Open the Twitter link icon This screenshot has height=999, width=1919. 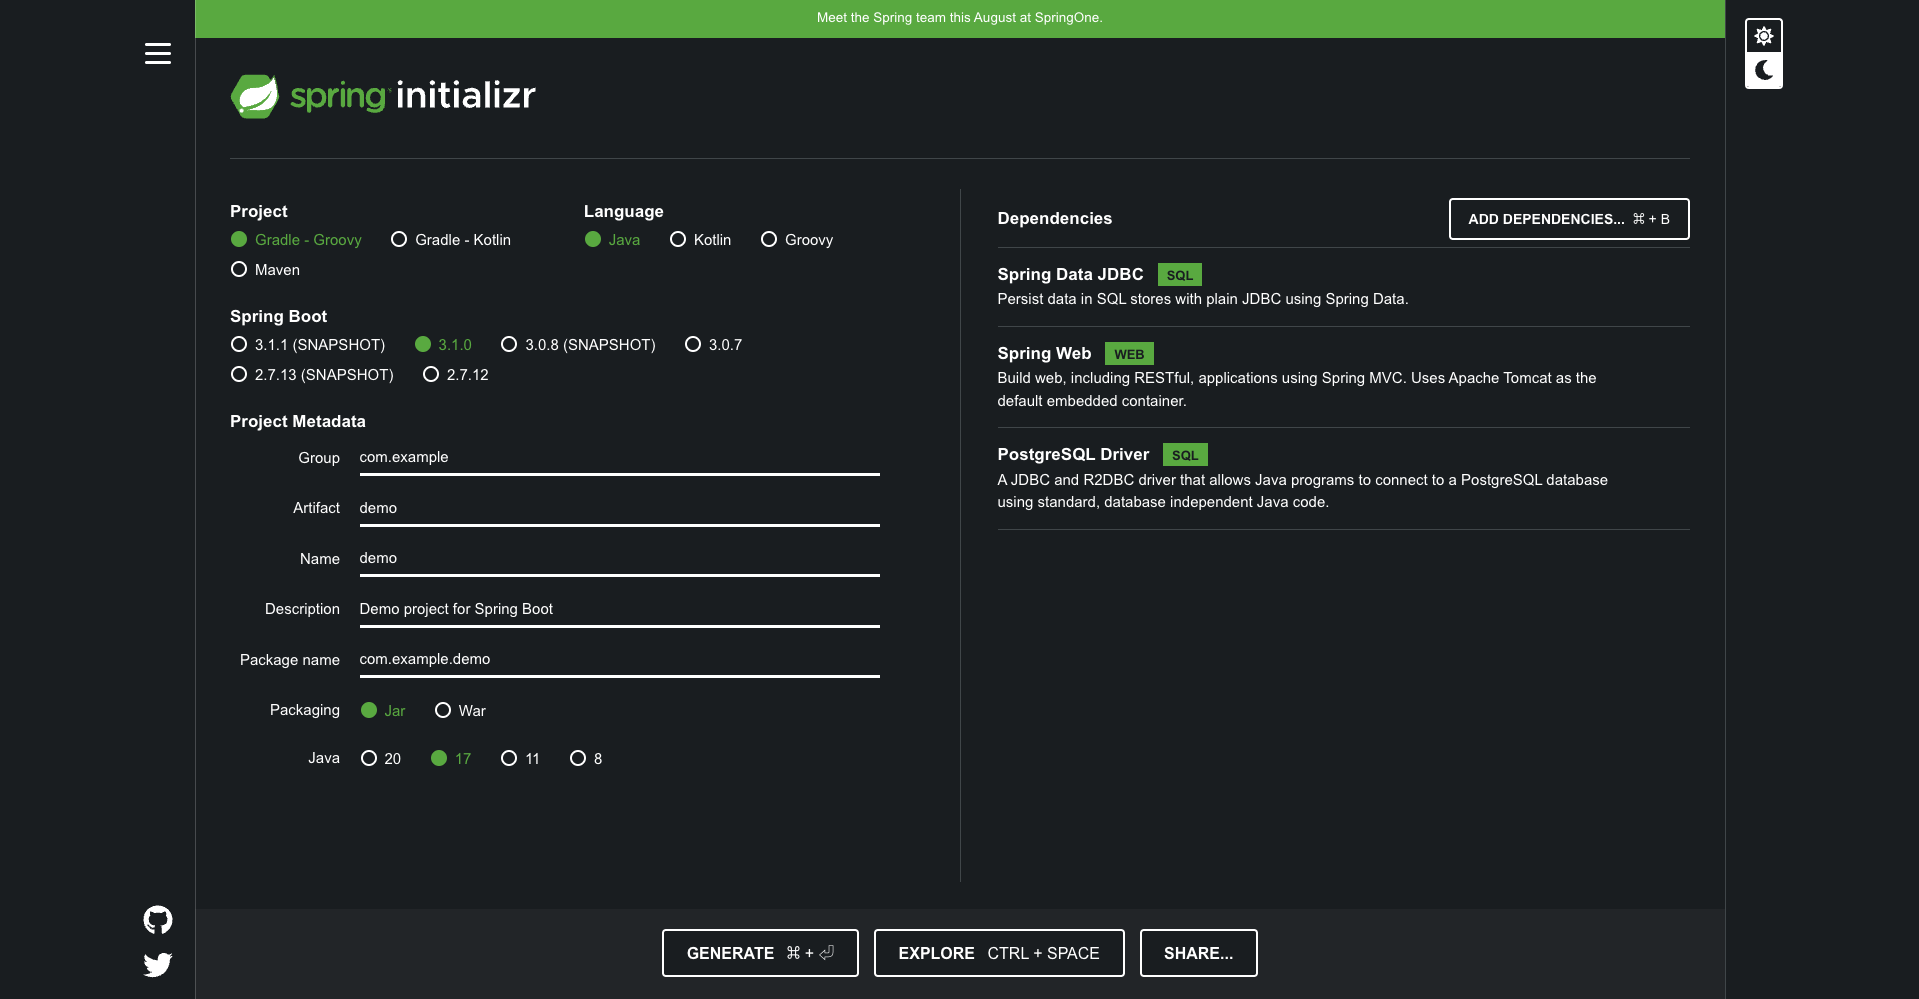click(x=158, y=965)
